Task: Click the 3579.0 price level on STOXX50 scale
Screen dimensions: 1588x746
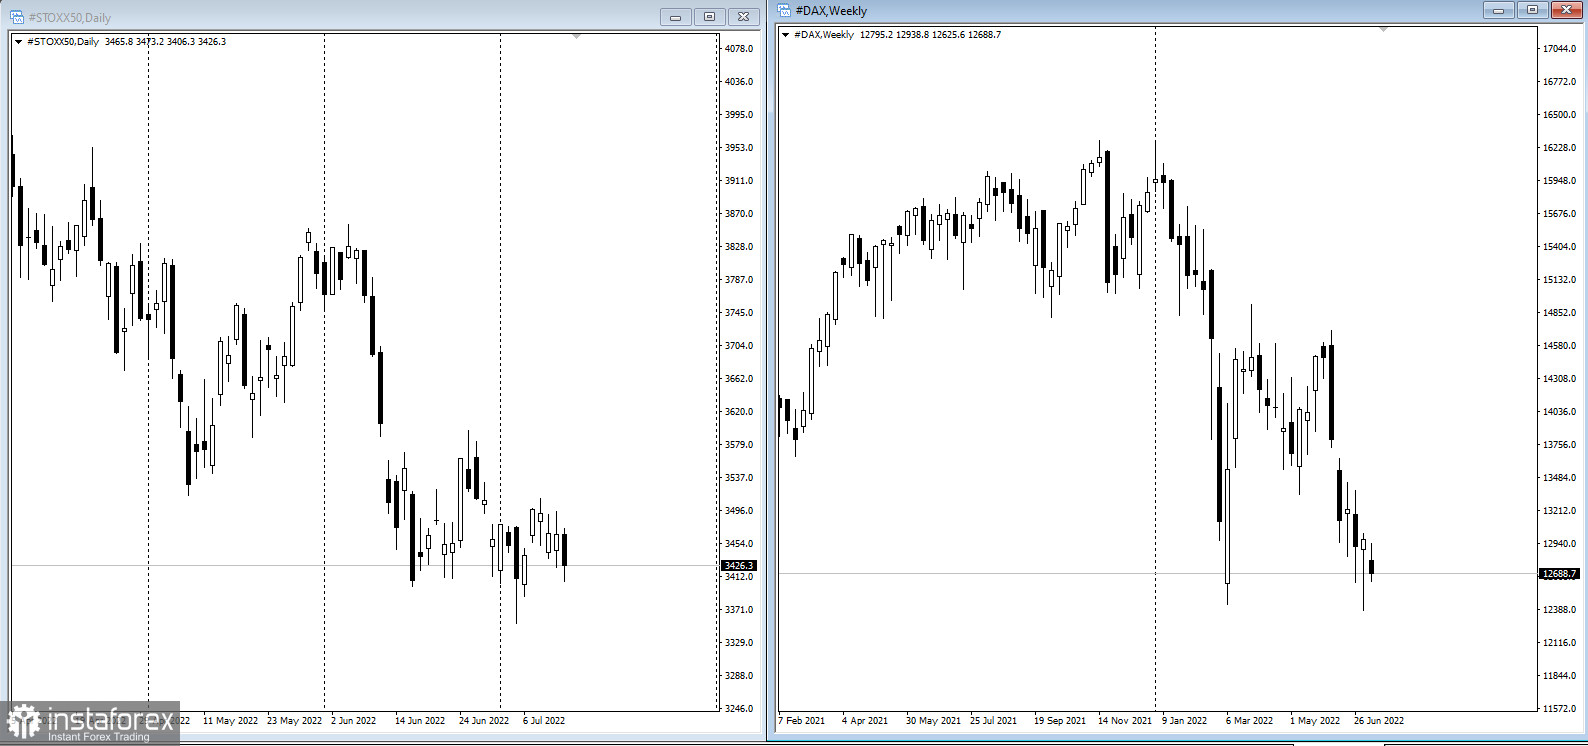Action: tap(739, 445)
